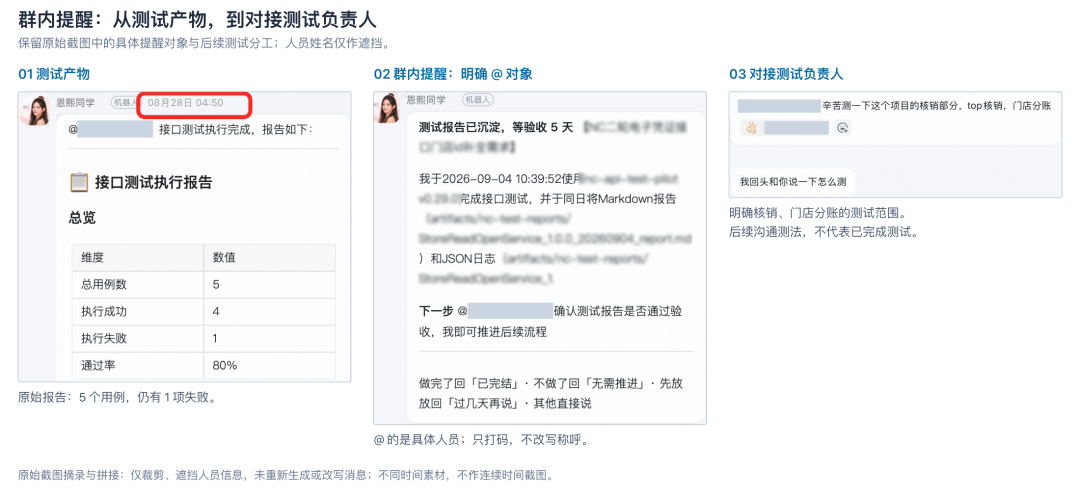Click the 总览 subheading
1080x495 pixels.
tap(82, 218)
